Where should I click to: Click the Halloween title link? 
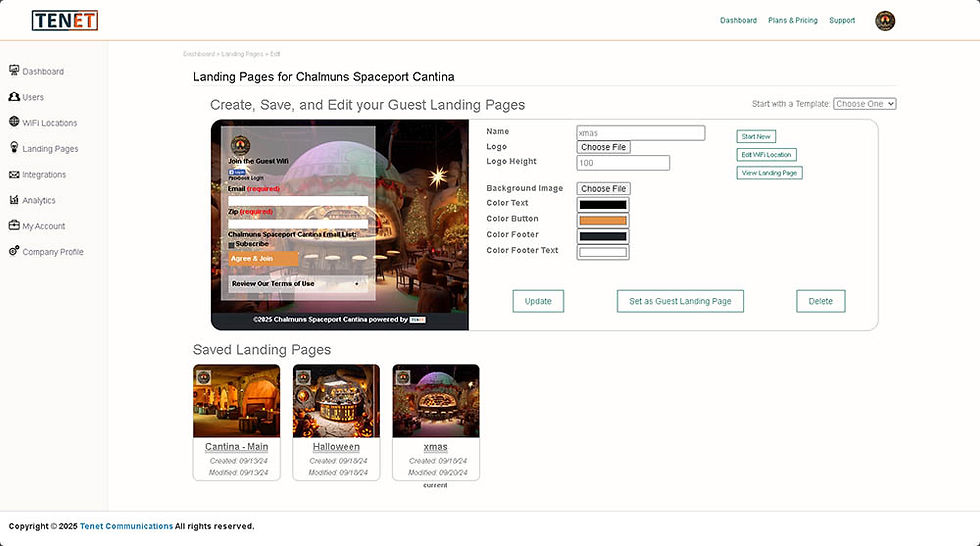coord(336,447)
